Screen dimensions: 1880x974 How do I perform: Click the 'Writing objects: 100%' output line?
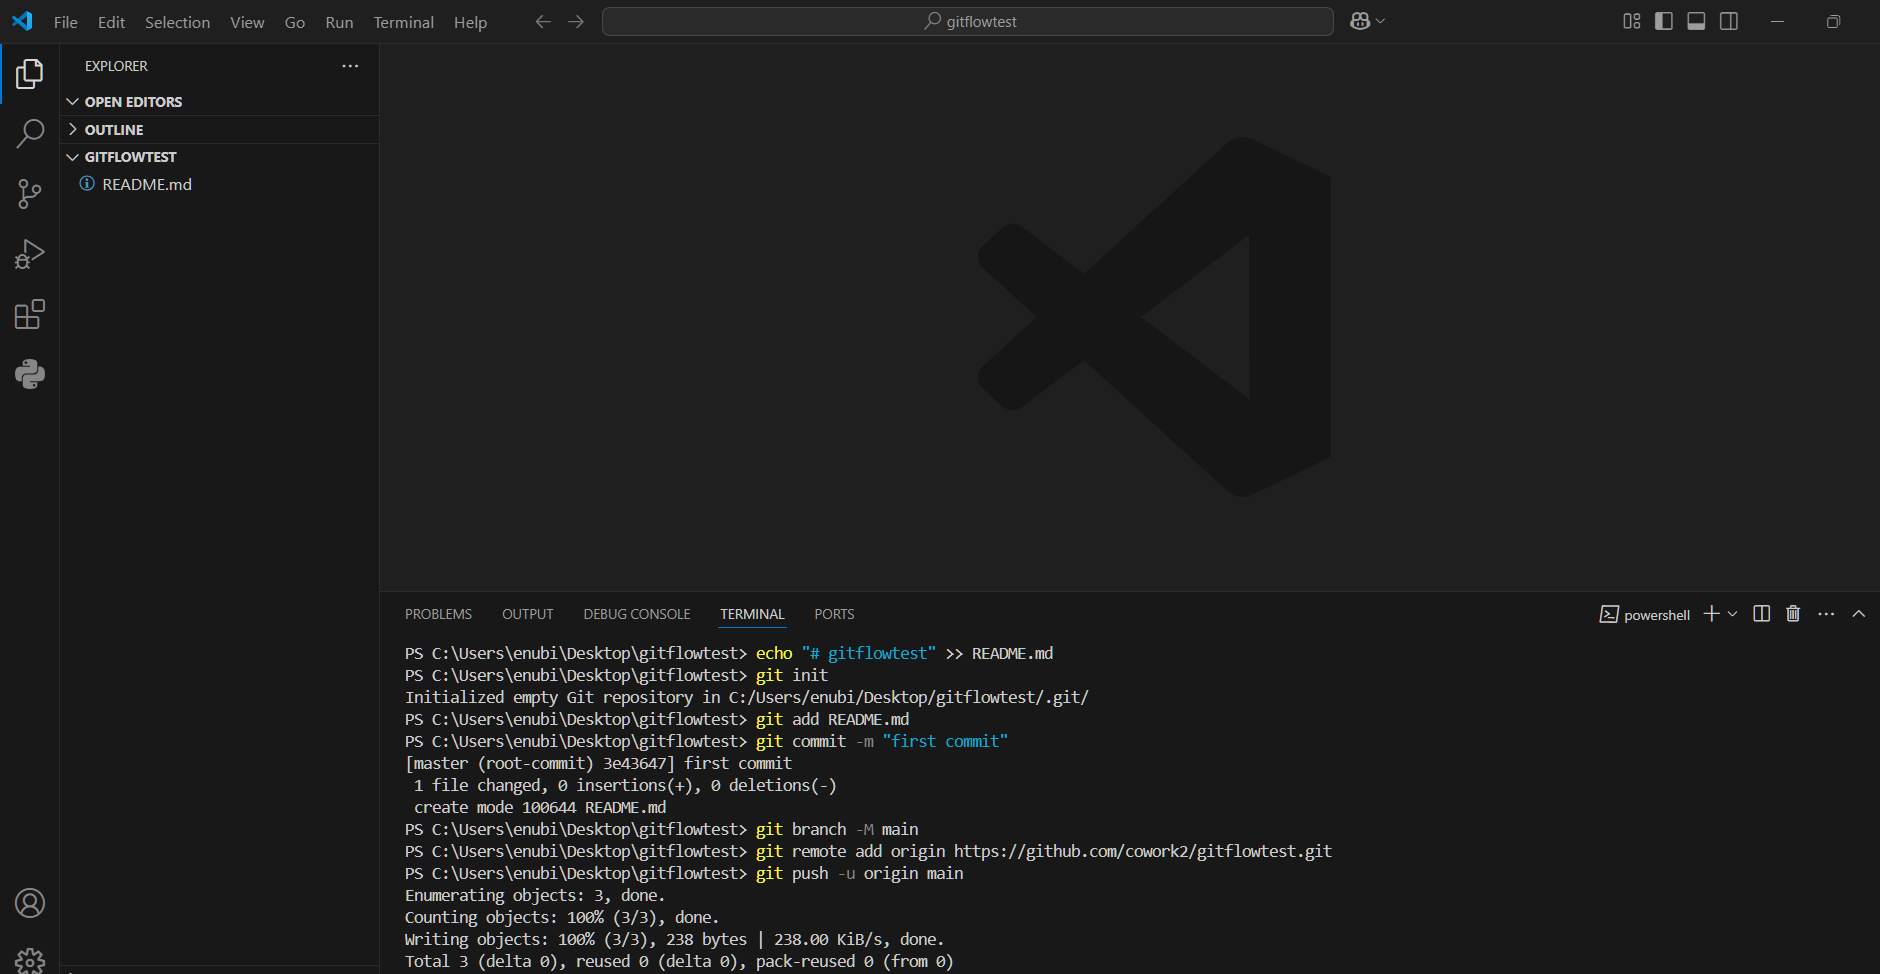675,939
